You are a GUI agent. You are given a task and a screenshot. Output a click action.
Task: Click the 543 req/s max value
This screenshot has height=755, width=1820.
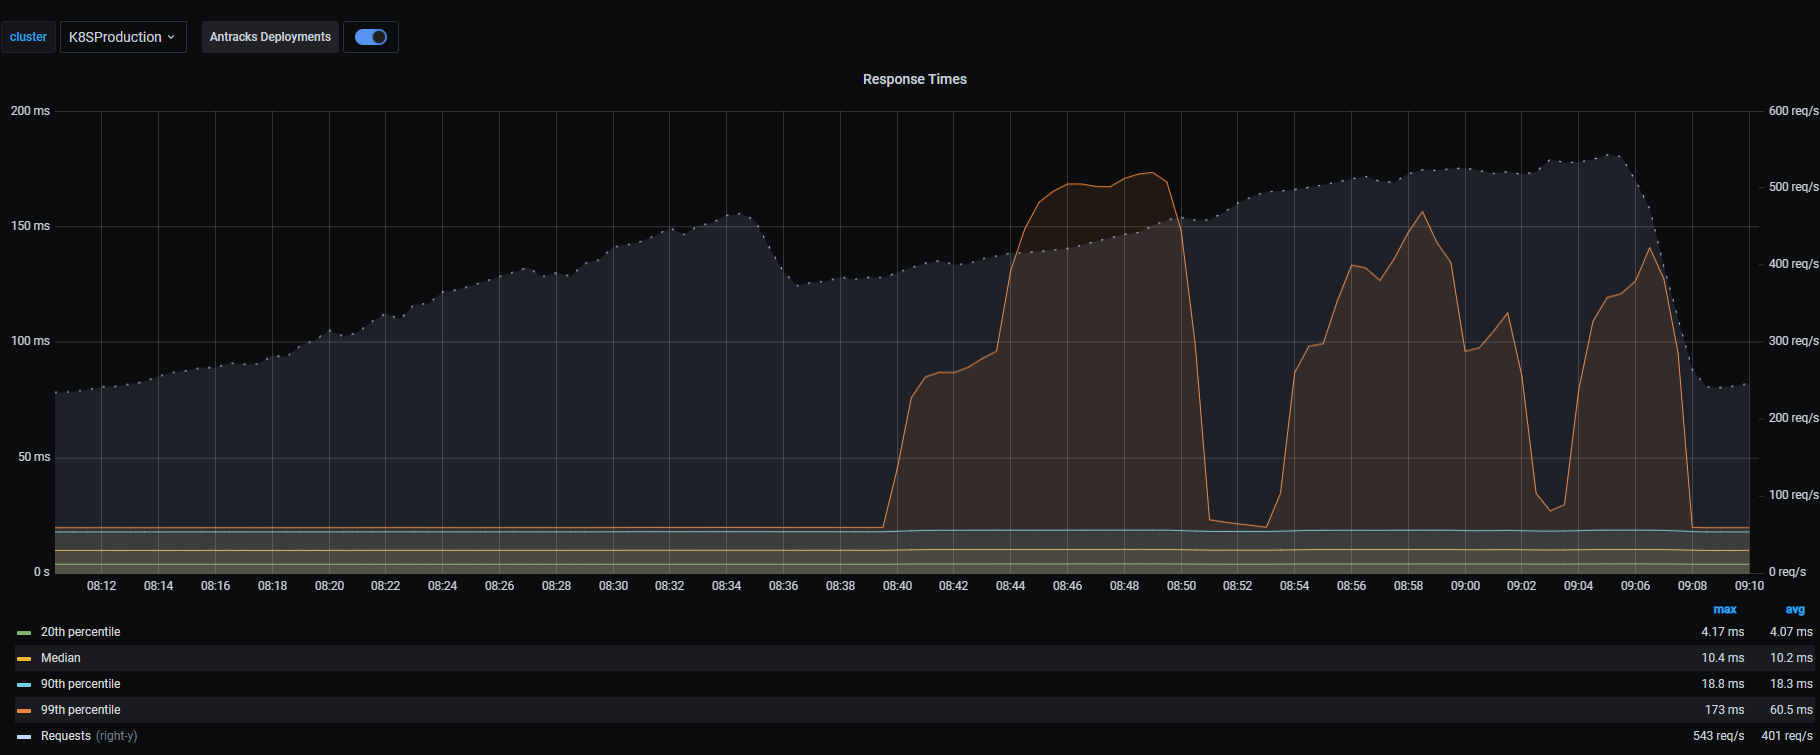[1718, 736]
